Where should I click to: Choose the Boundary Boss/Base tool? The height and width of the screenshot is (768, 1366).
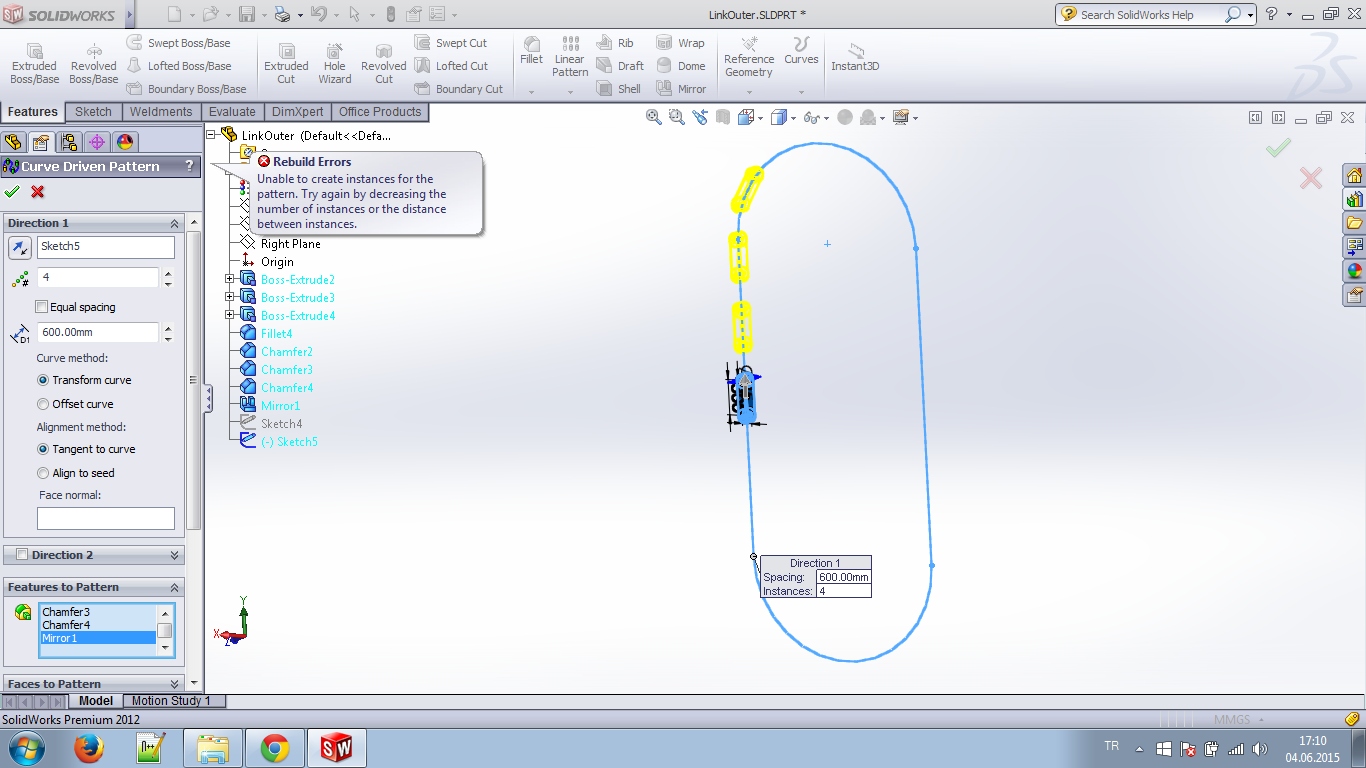click(x=186, y=89)
